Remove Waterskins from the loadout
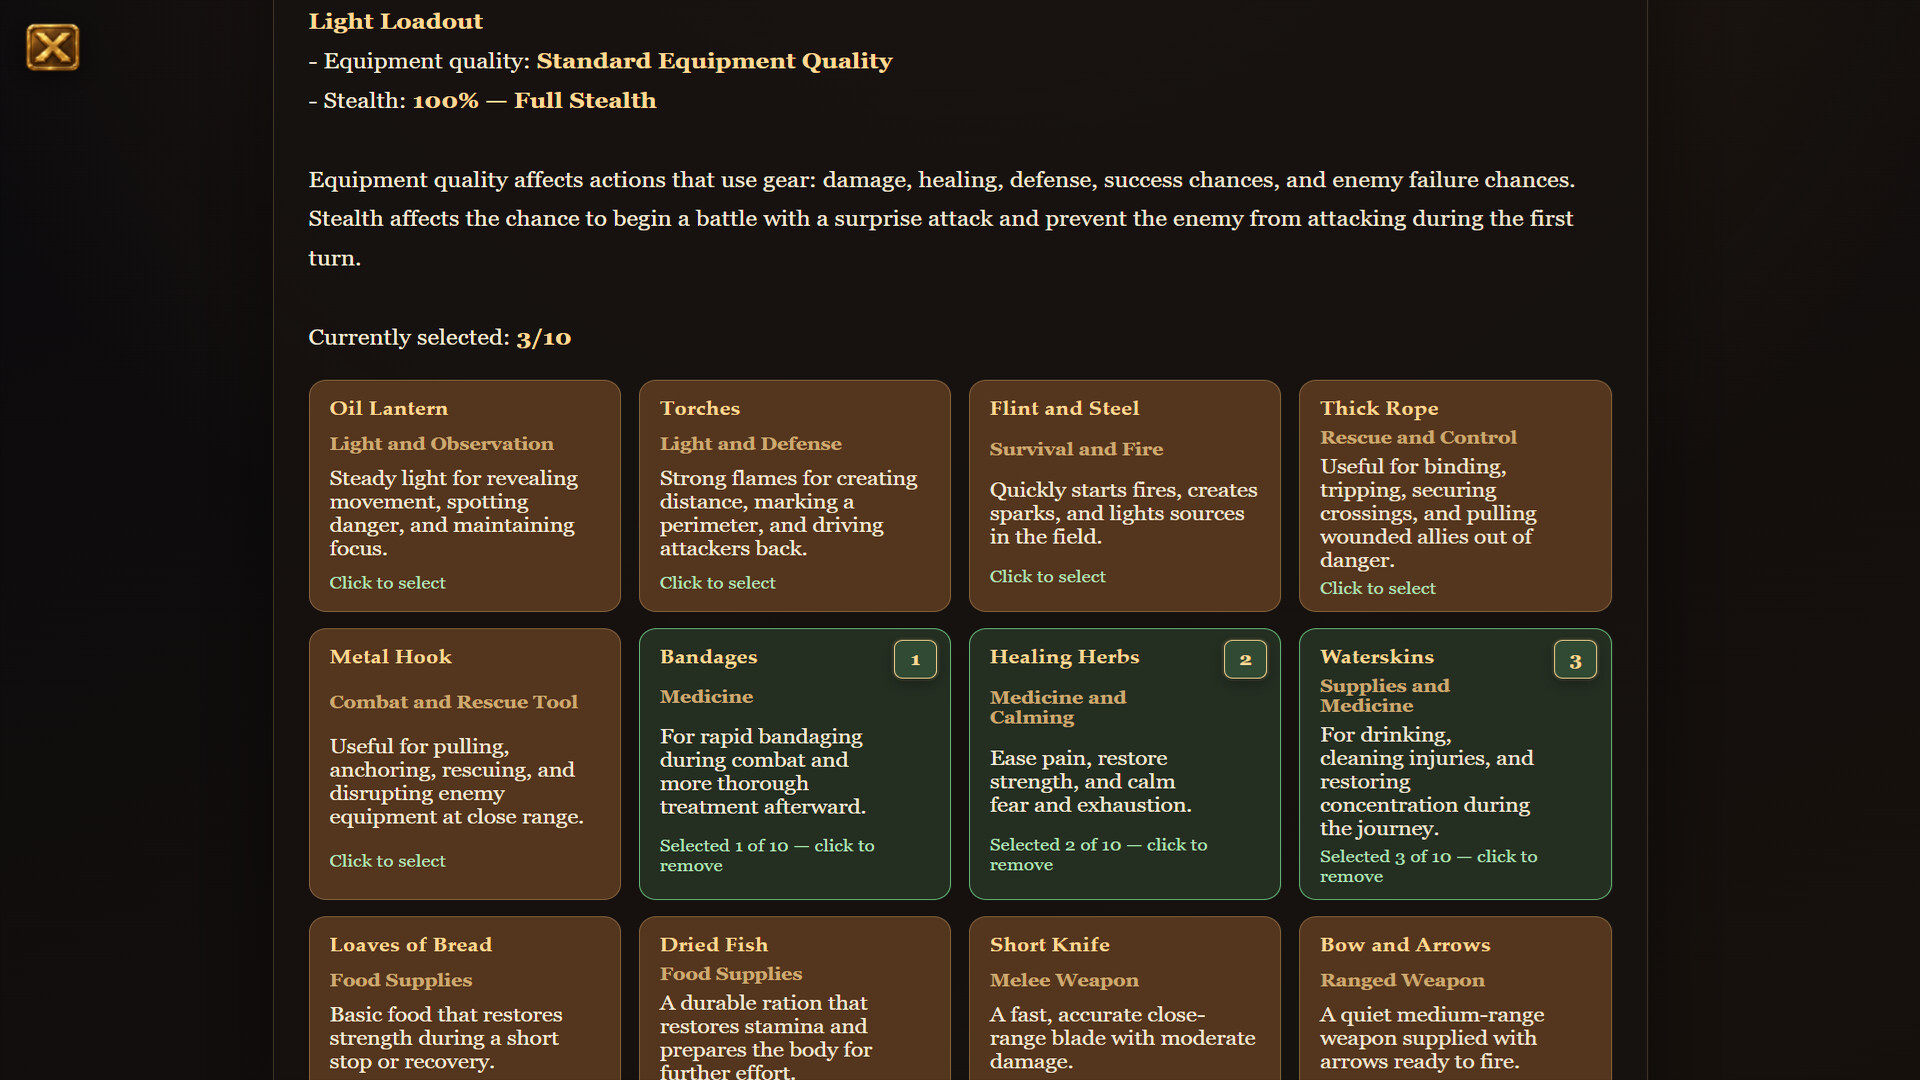1920x1080 pixels. [1455, 763]
